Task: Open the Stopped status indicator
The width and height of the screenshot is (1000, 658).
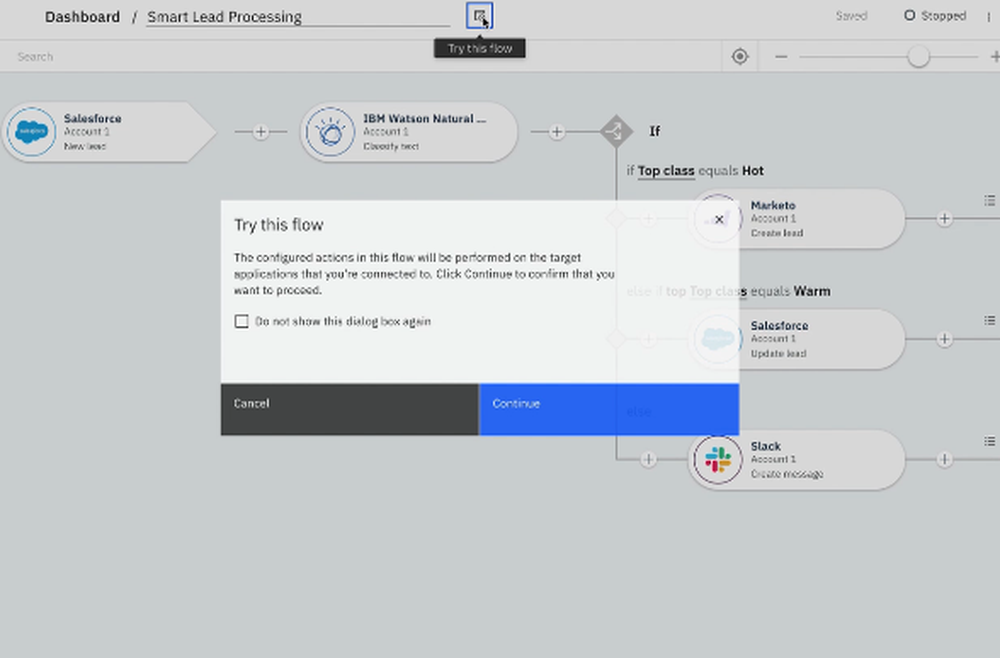Action: (935, 16)
